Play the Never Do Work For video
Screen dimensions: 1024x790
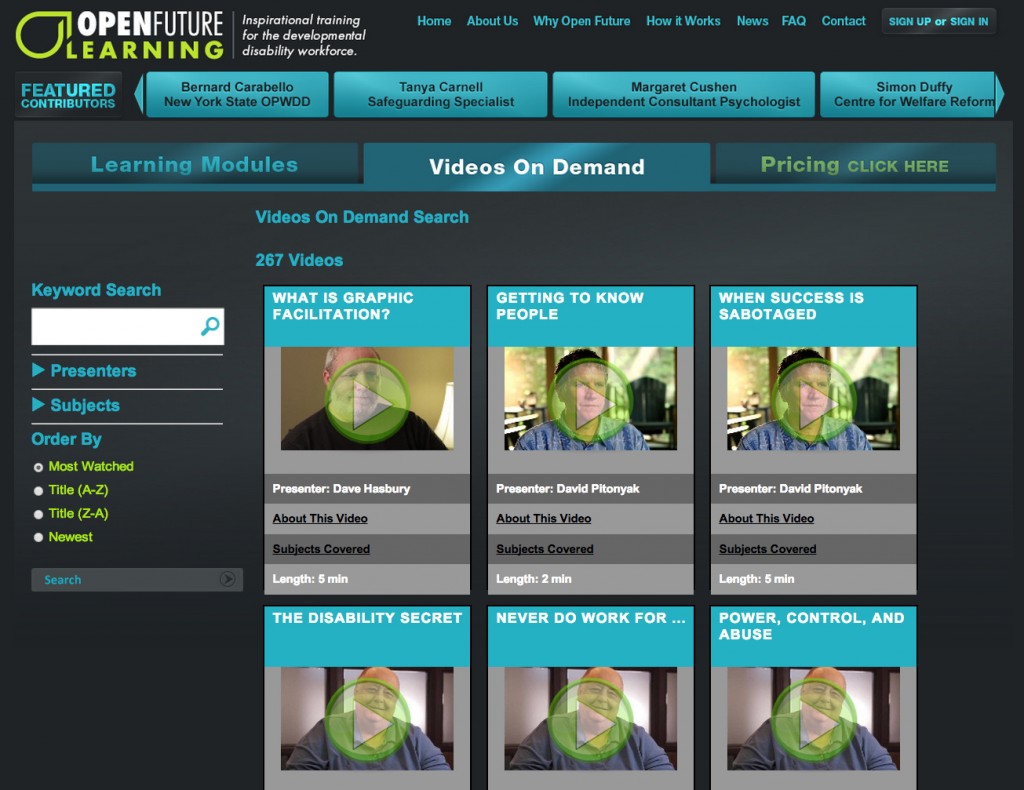[590, 719]
